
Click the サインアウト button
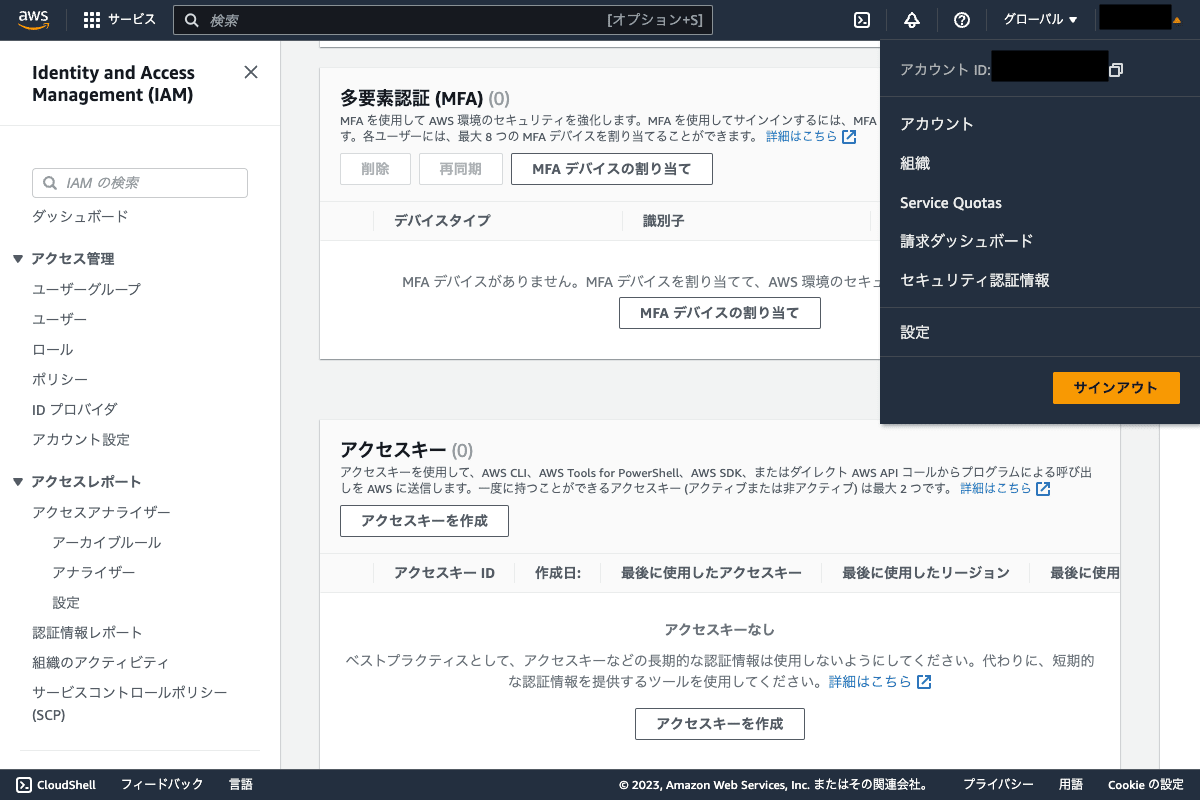click(x=1116, y=388)
